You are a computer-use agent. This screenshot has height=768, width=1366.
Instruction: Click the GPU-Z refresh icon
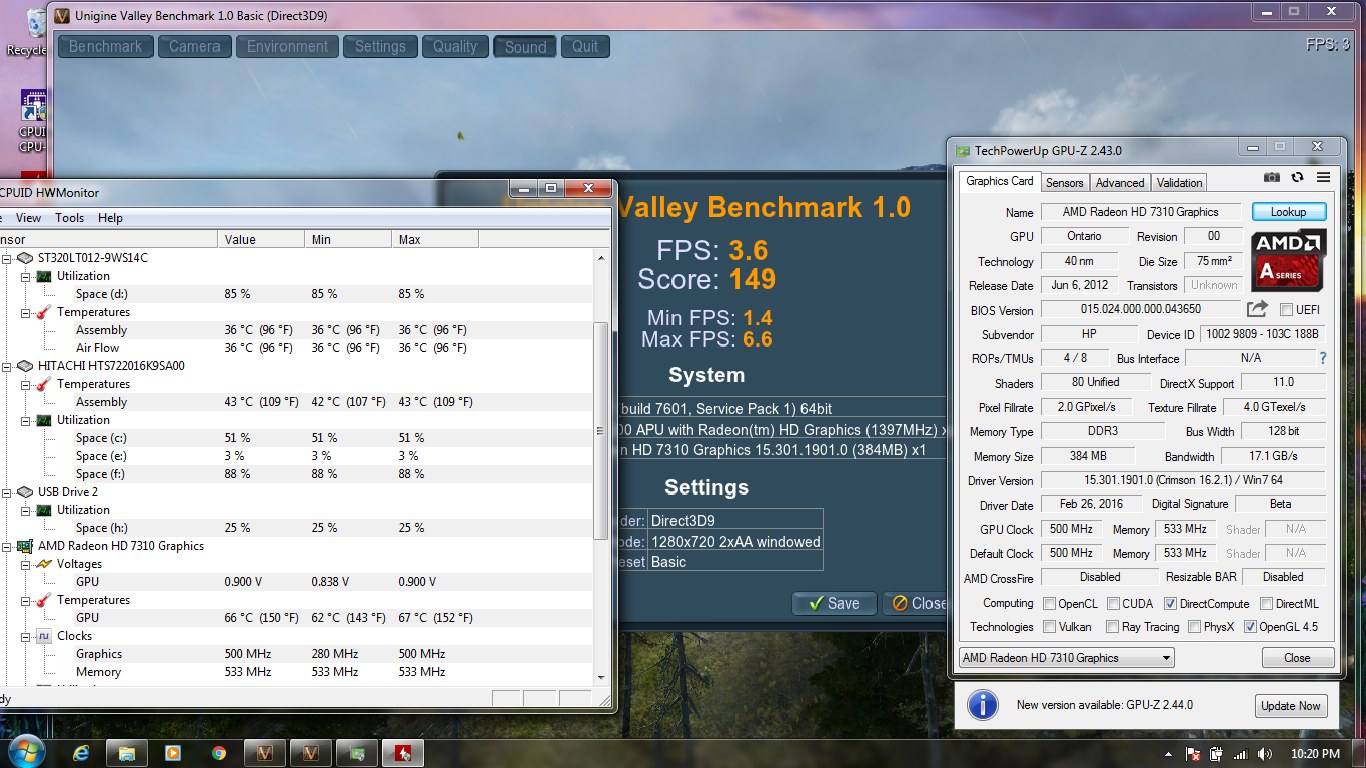pyautogui.click(x=1297, y=178)
